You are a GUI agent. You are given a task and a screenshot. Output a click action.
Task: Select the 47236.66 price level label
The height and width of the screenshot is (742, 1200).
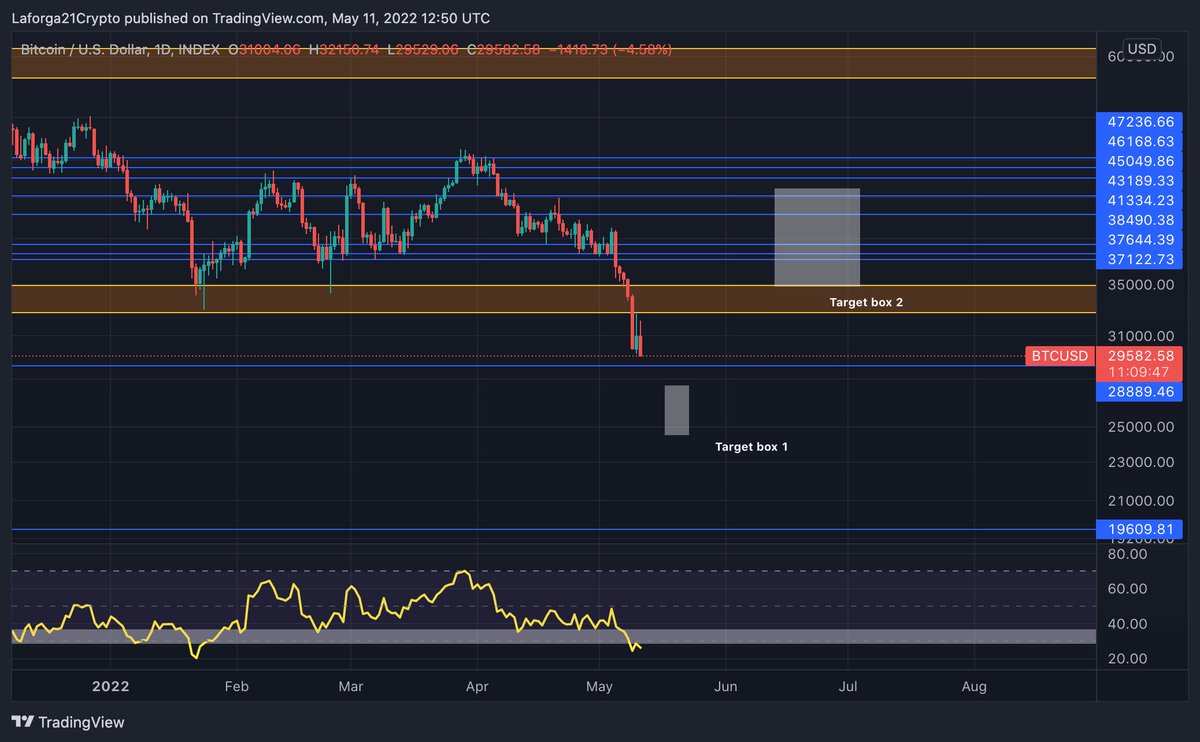pyautogui.click(x=1141, y=121)
